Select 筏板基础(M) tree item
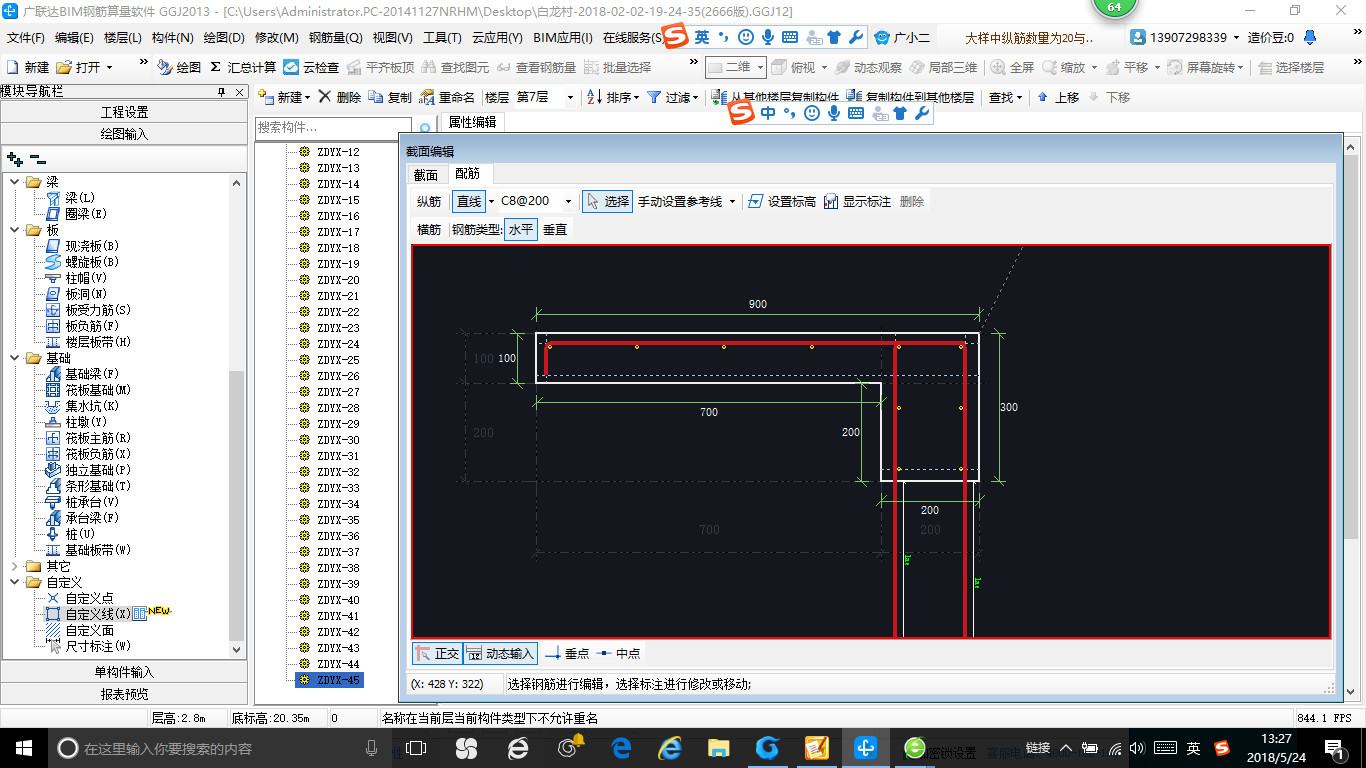 [98, 390]
